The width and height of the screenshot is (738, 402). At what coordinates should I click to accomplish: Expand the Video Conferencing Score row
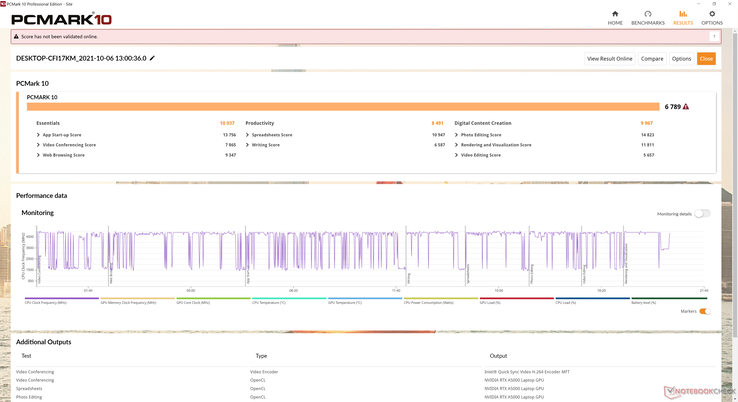(x=39, y=145)
